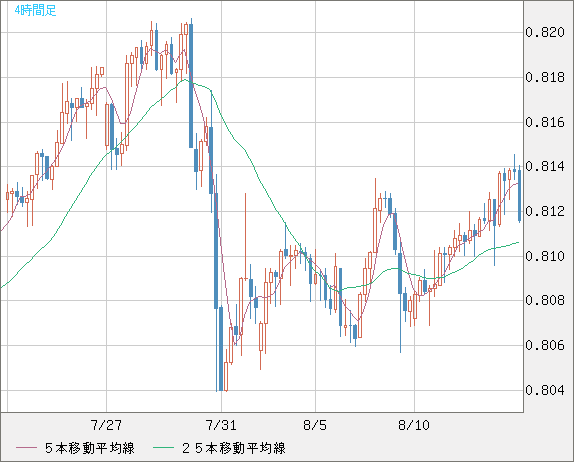Click the 7/31 date label
This screenshot has height=462, width=574.
click(221, 425)
